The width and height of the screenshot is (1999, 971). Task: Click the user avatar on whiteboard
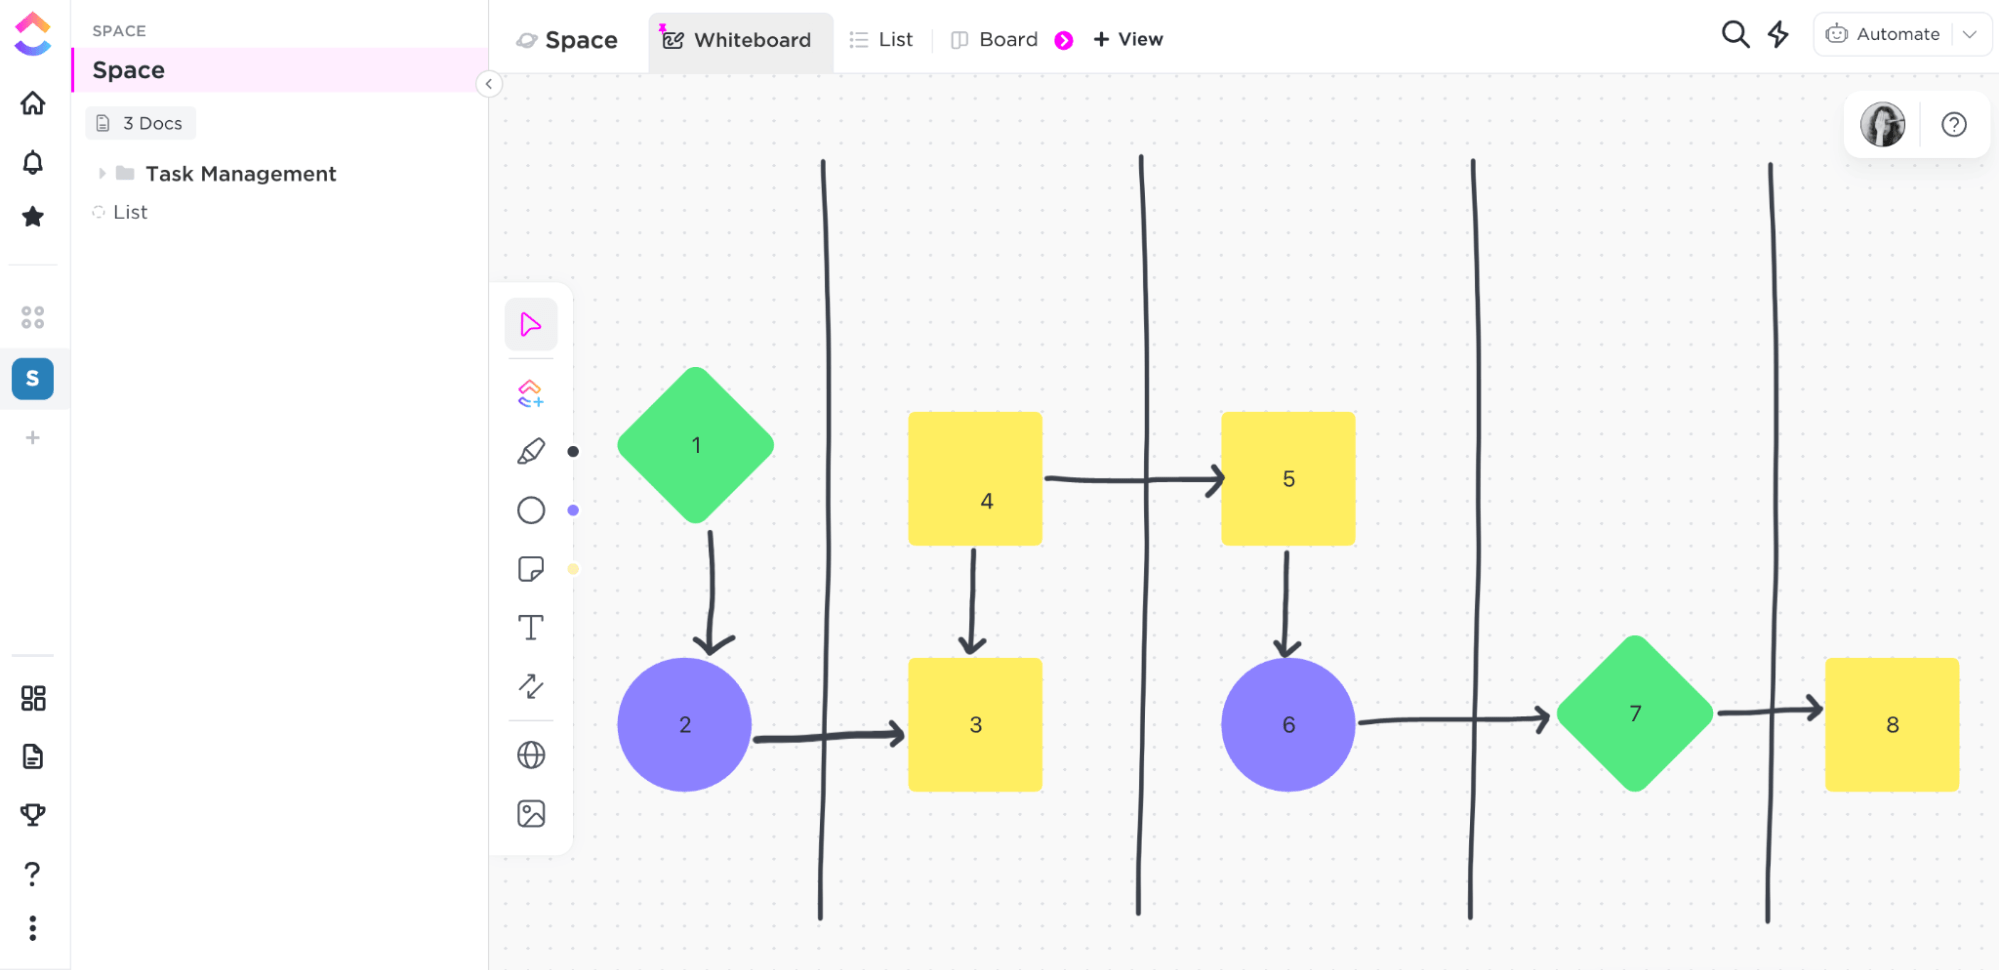(1883, 125)
